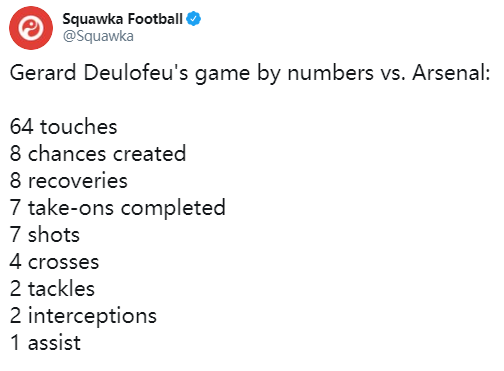504x371 pixels.
Task: Visit the @Squawka handle link
Action: 98,36
